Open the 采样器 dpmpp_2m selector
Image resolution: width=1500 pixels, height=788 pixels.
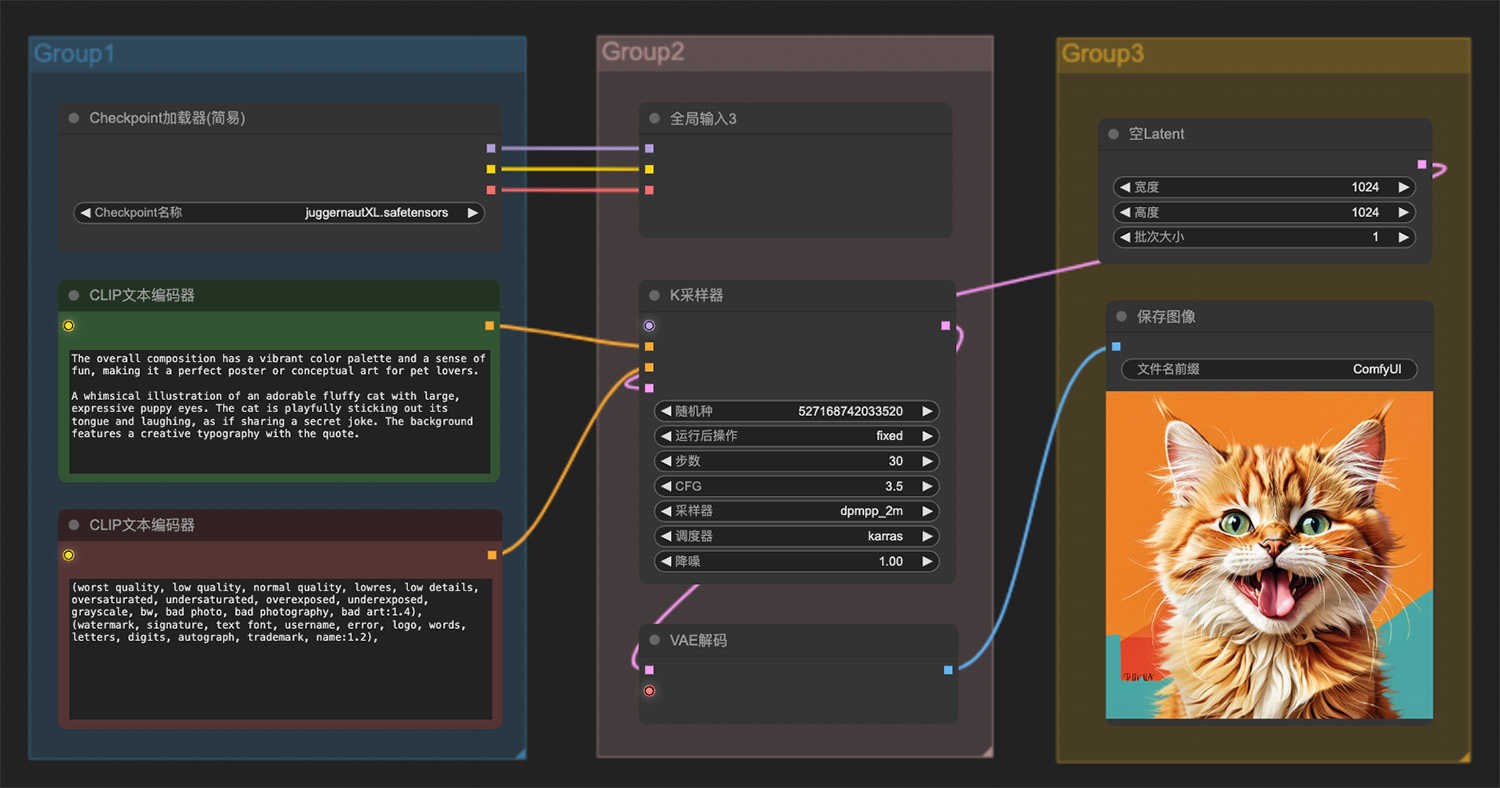click(x=797, y=511)
